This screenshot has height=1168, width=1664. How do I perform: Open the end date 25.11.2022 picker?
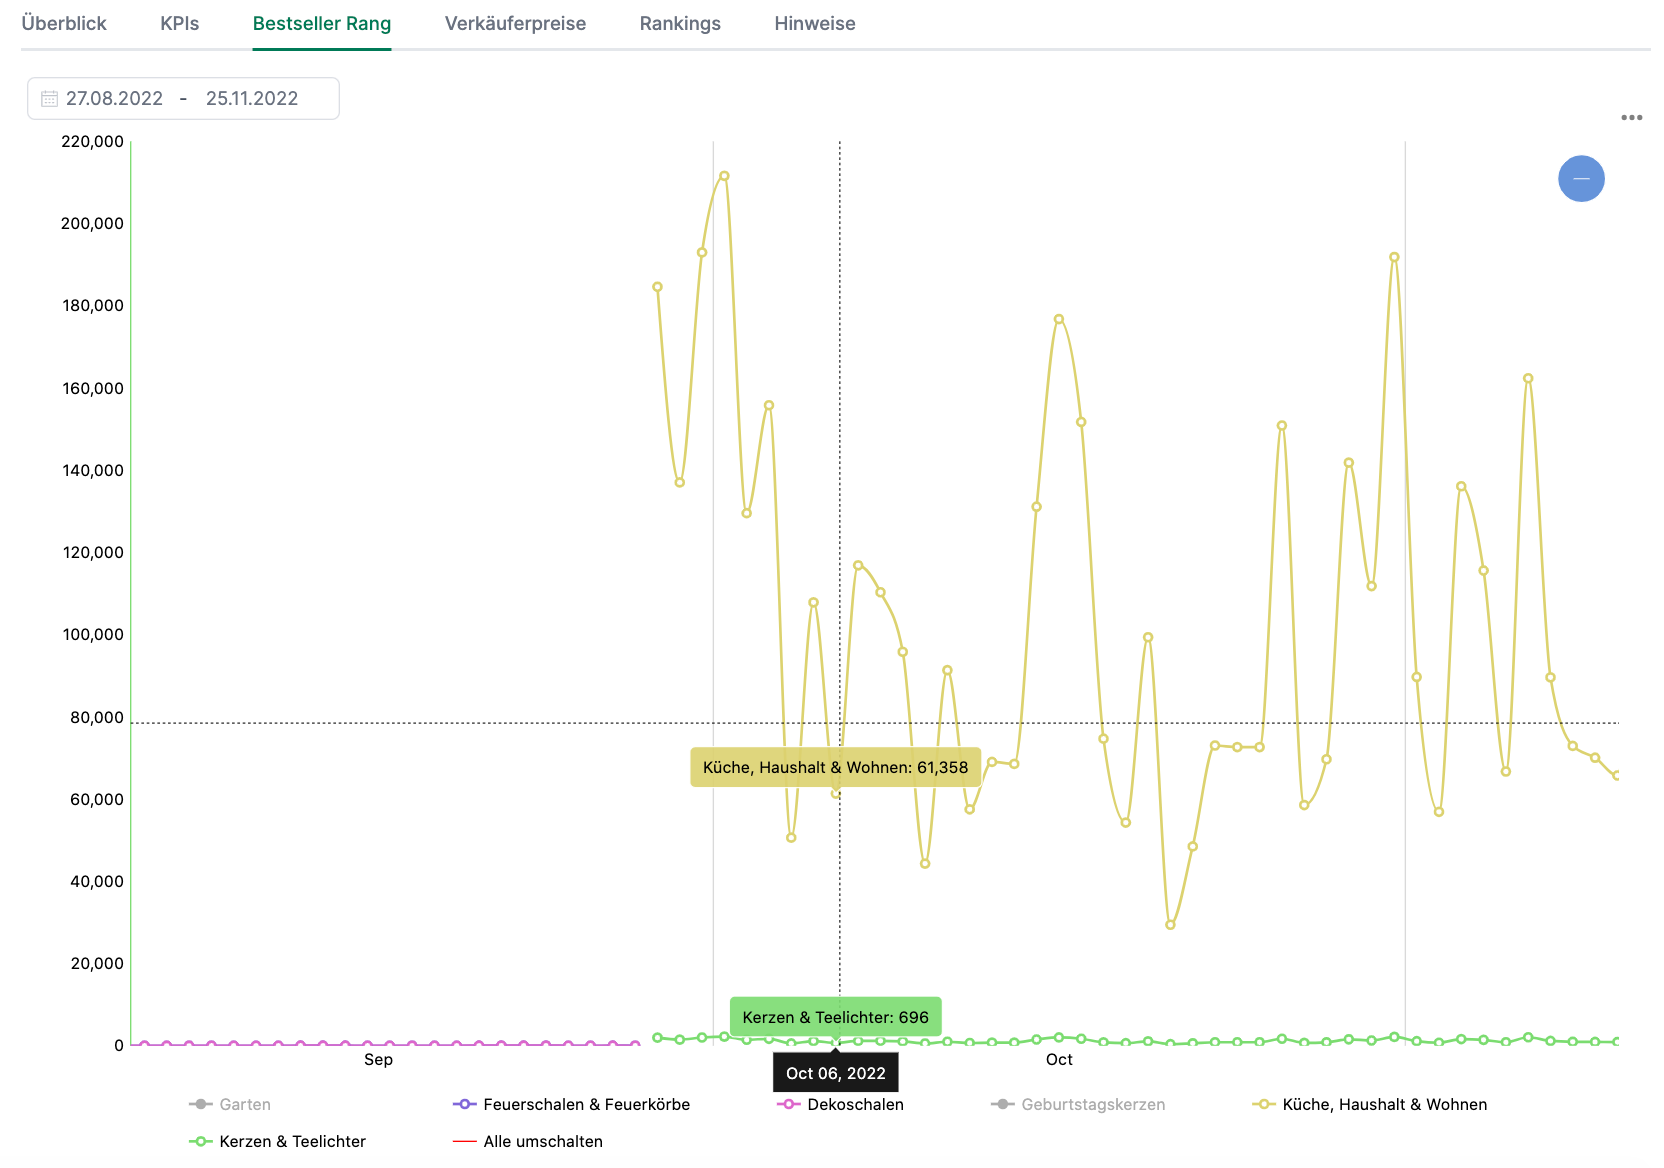[x=252, y=98]
